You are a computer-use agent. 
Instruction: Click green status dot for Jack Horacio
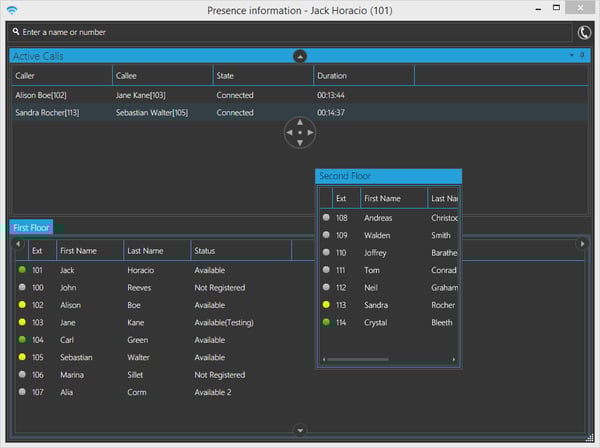(x=22, y=270)
